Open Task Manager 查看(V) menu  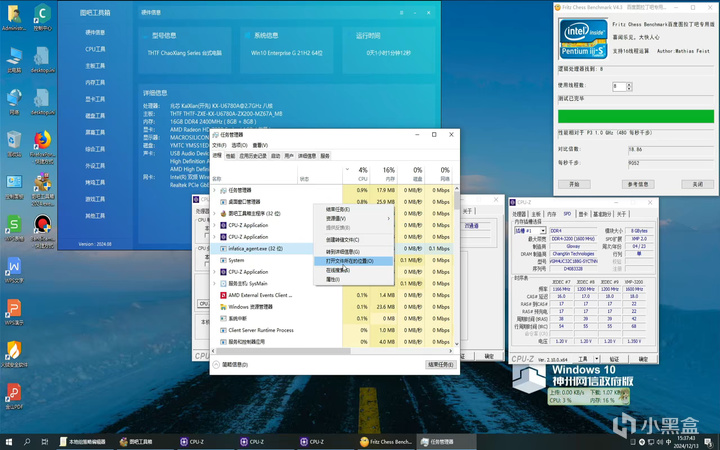(x=260, y=145)
